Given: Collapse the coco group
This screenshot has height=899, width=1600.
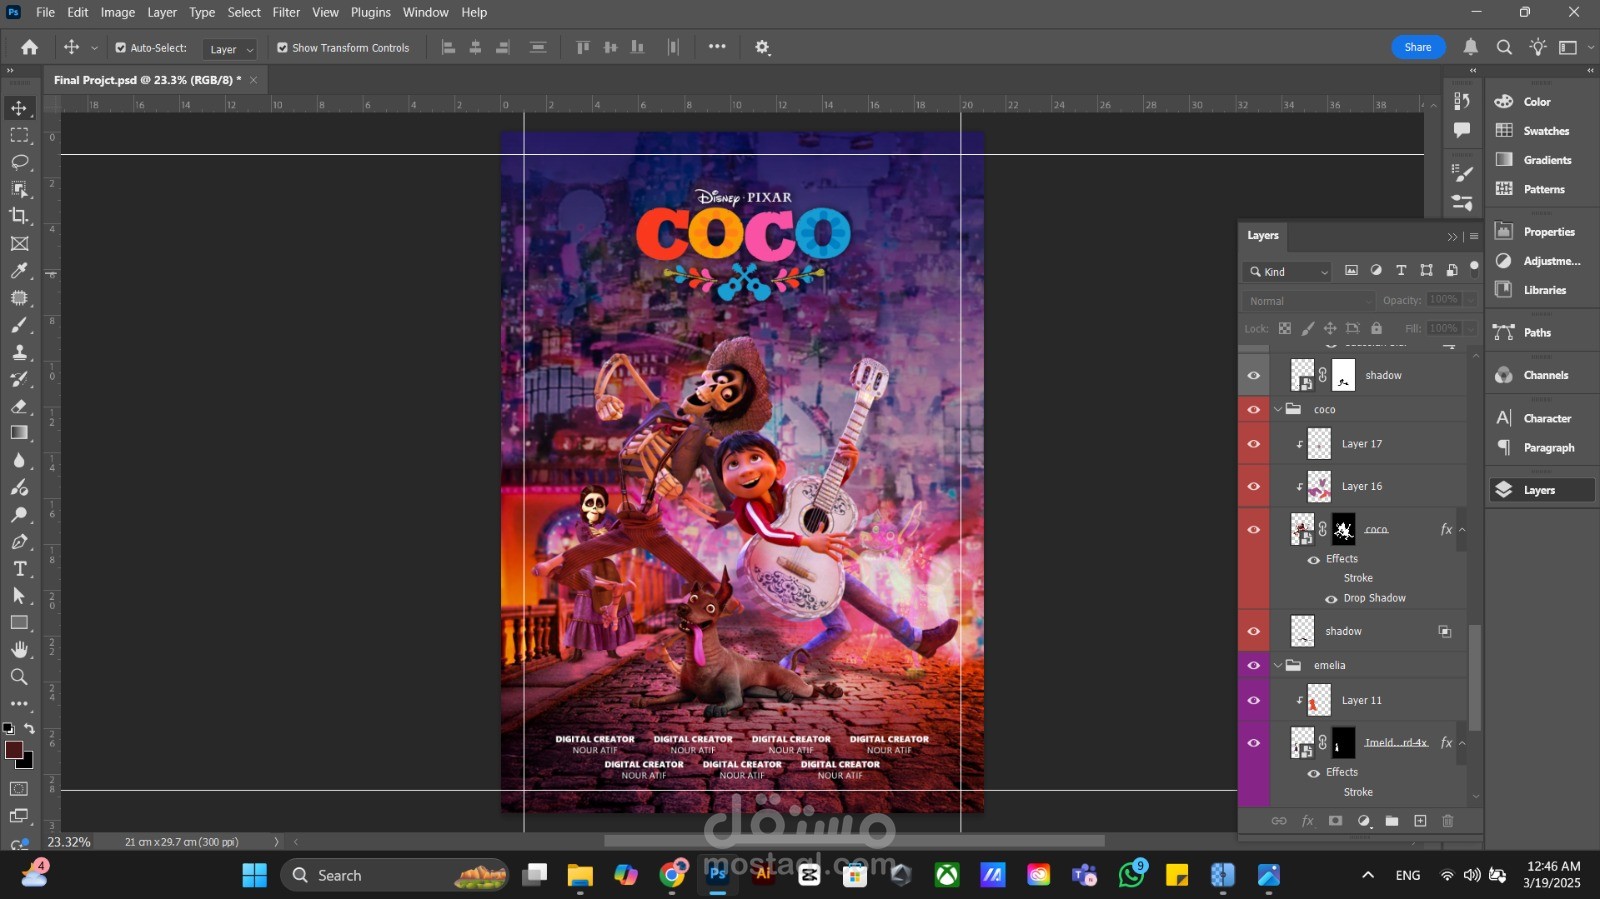Looking at the screenshot, I should (x=1277, y=409).
